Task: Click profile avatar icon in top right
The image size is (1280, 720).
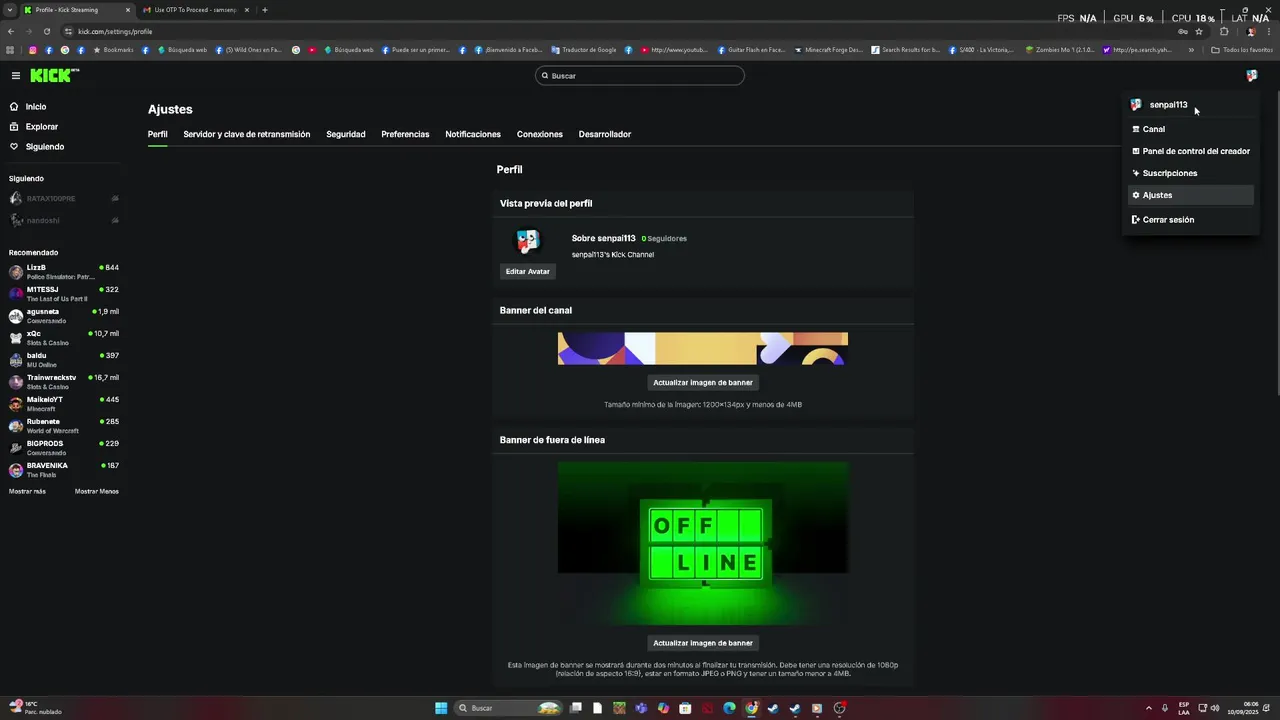Action: [x=1251, y=76]
